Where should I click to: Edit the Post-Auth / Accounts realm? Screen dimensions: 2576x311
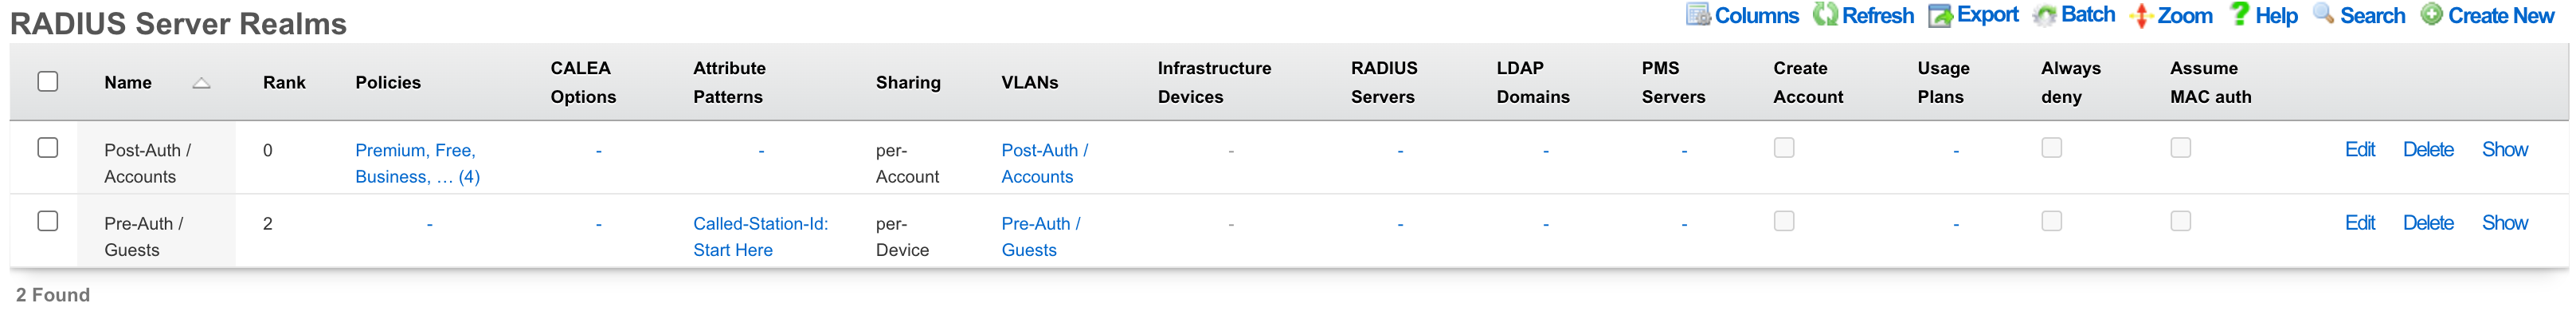(x=2359, y=149)
